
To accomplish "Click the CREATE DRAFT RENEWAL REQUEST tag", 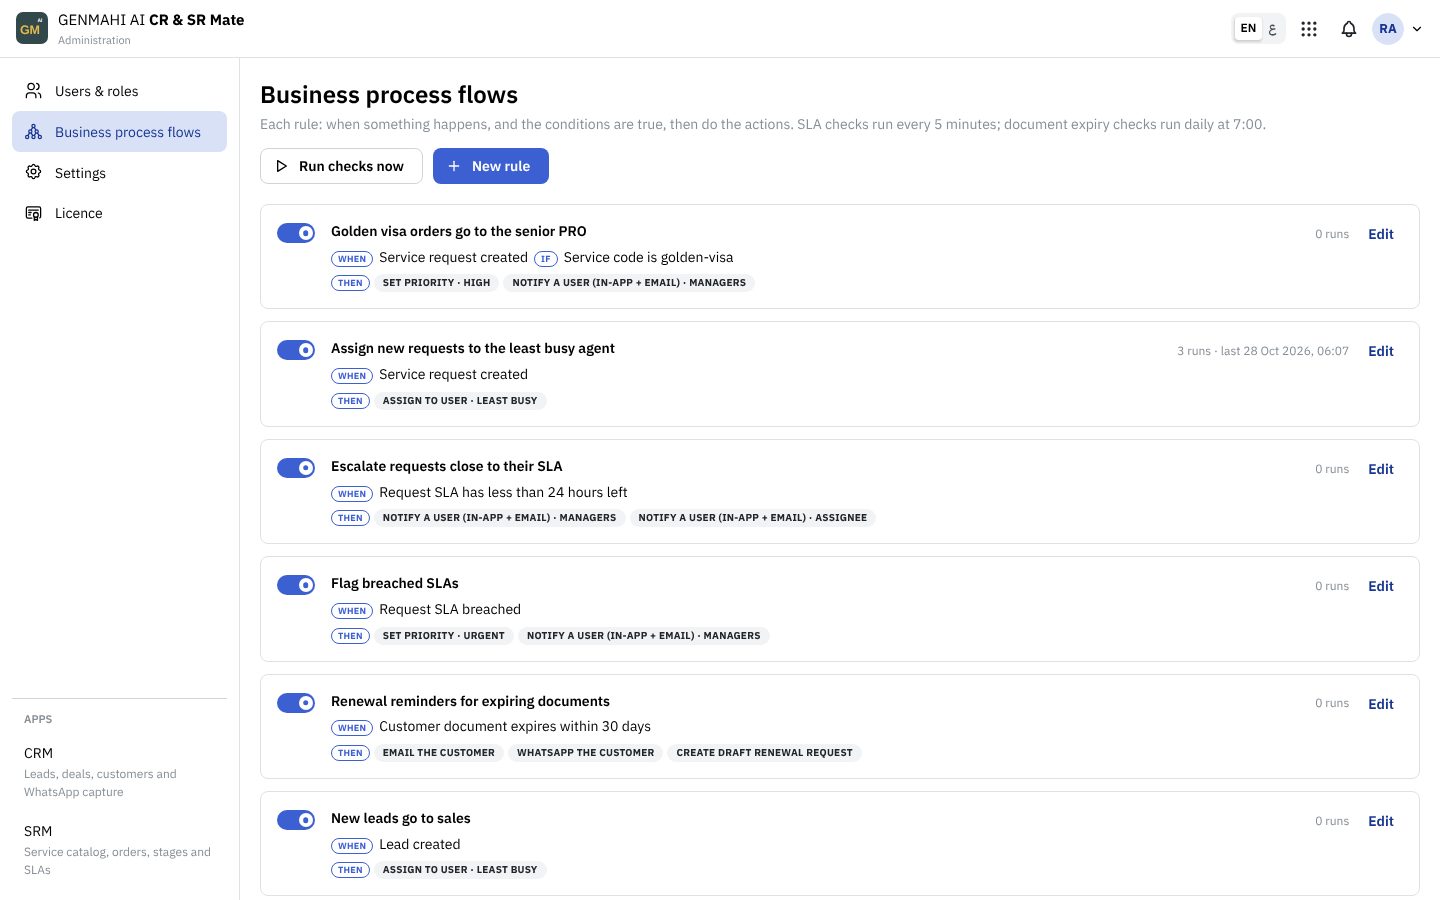I will point(764,753).
